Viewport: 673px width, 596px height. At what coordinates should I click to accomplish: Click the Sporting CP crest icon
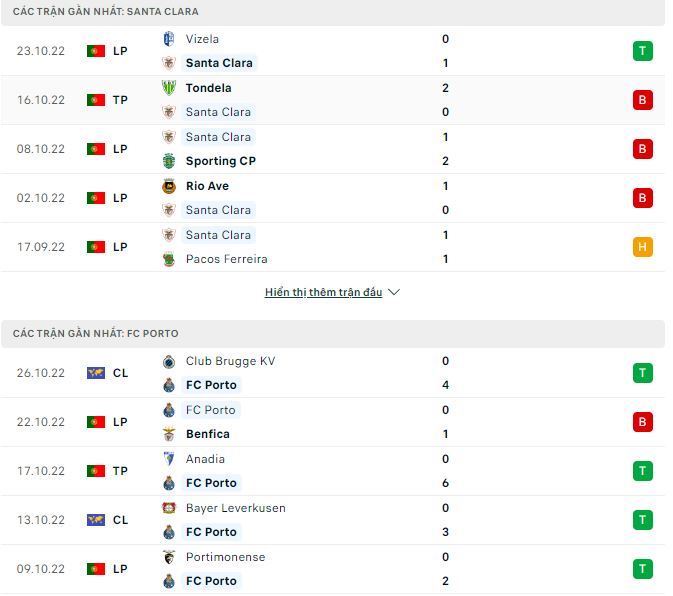[x=169, y=161]
